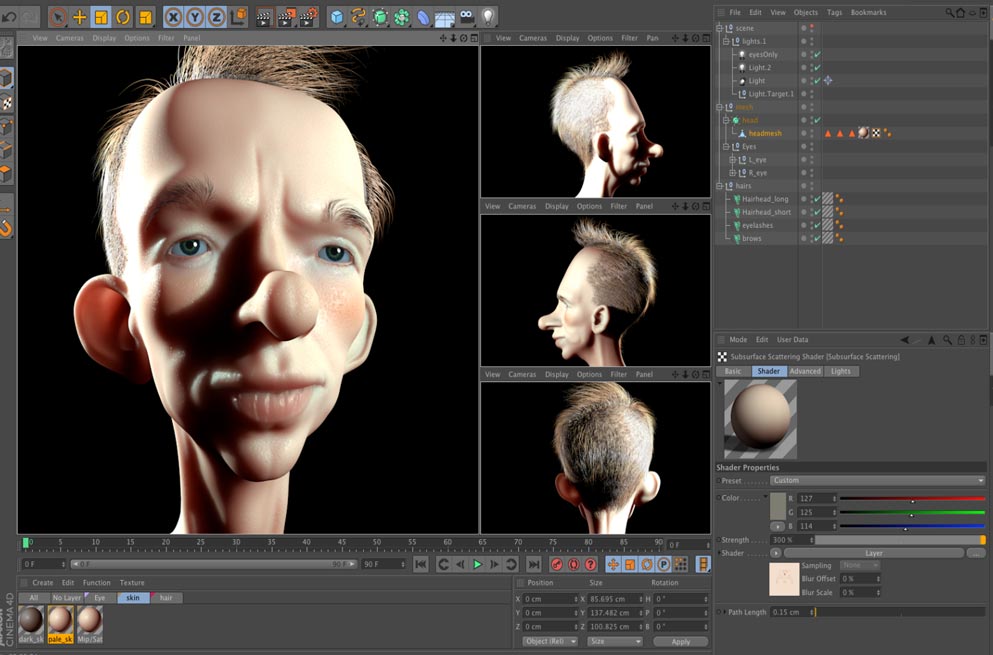Toggle Hairhead_long enable checkmark
Viewport: 993px width, 655px height.
tap(818, 199)
